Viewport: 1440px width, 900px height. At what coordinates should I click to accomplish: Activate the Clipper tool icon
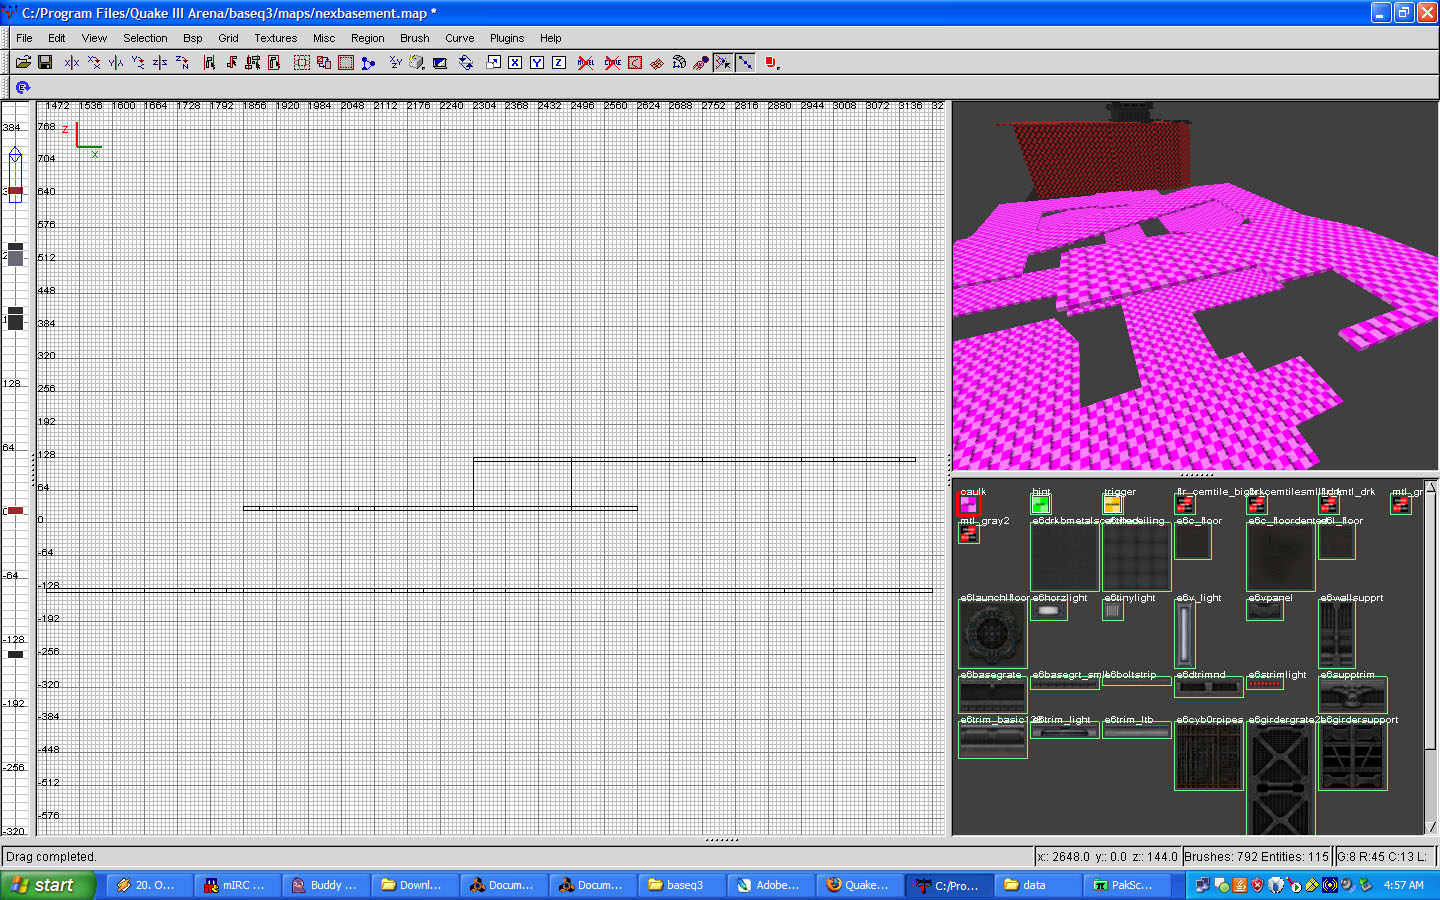(368, 62)
